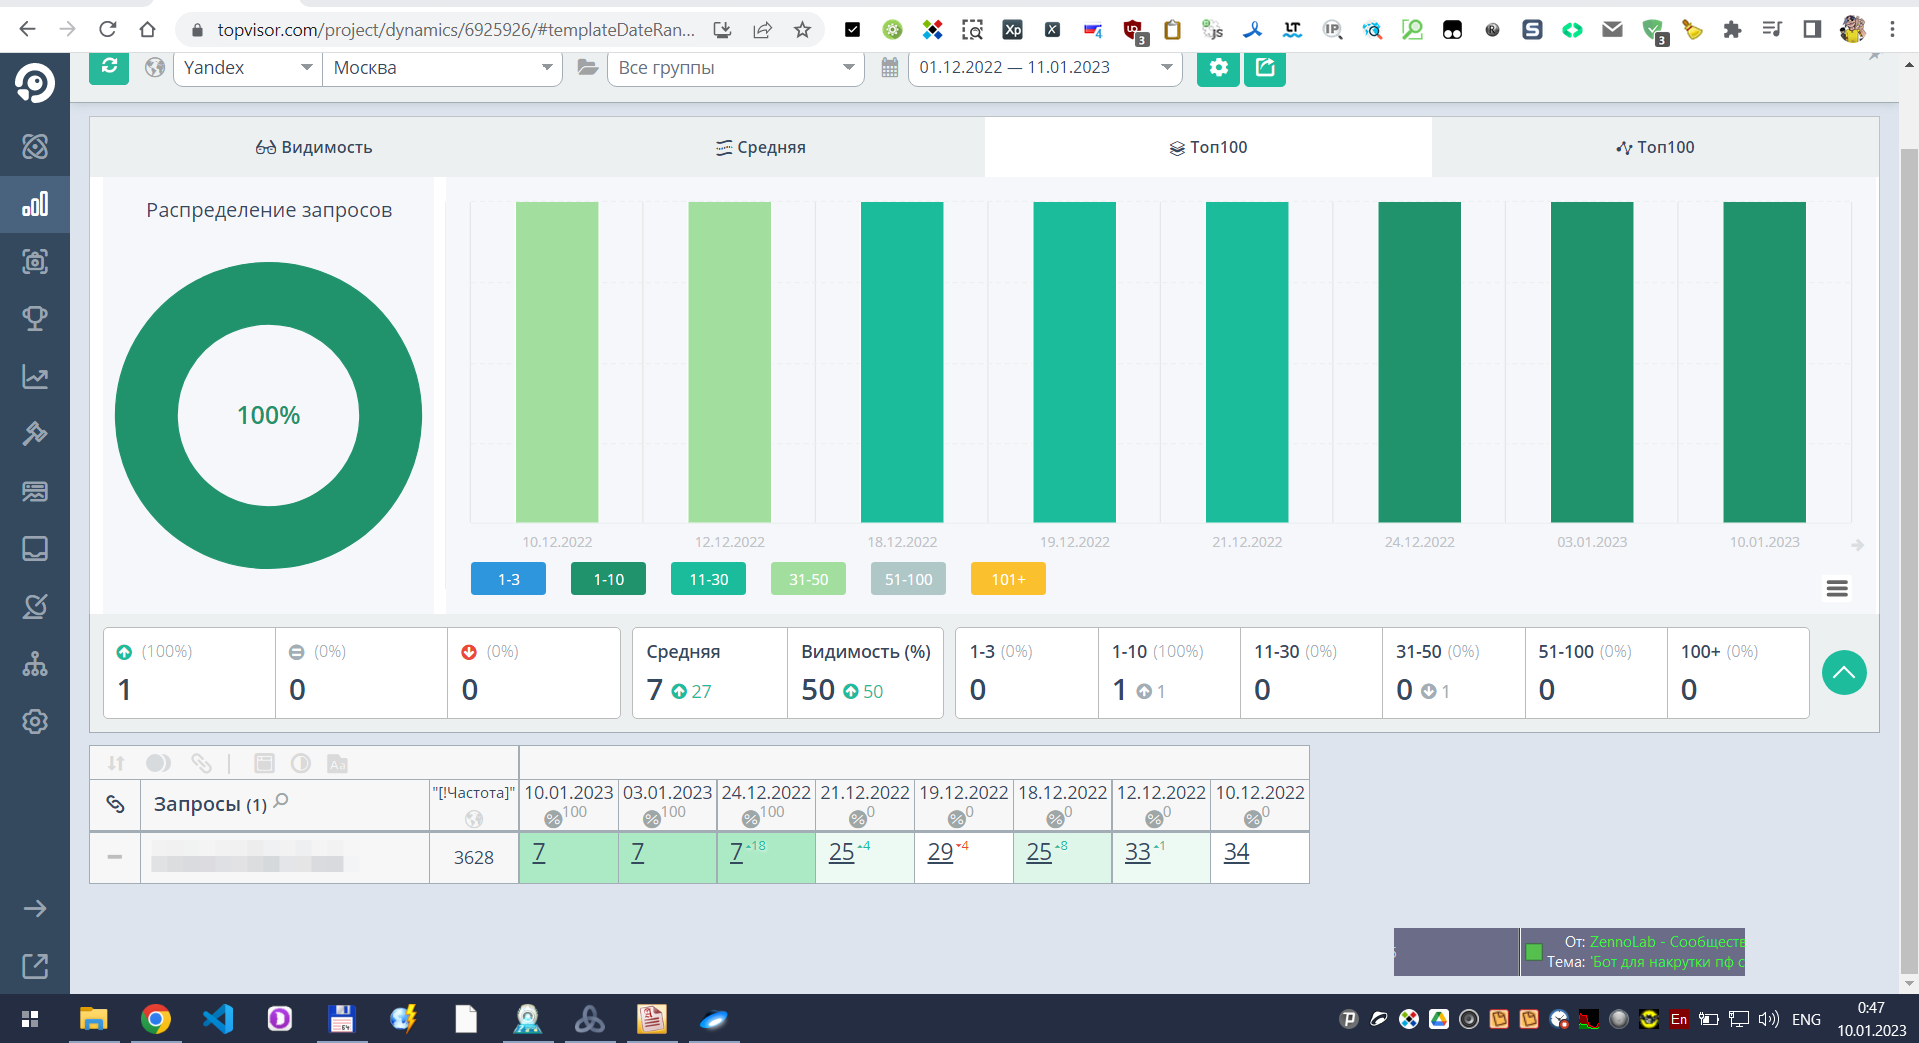Image resolution: width=1919 pixels, height=1043 pixels.
Task: Open the bar chart positions section in sidebar
Action: [35, 204]
